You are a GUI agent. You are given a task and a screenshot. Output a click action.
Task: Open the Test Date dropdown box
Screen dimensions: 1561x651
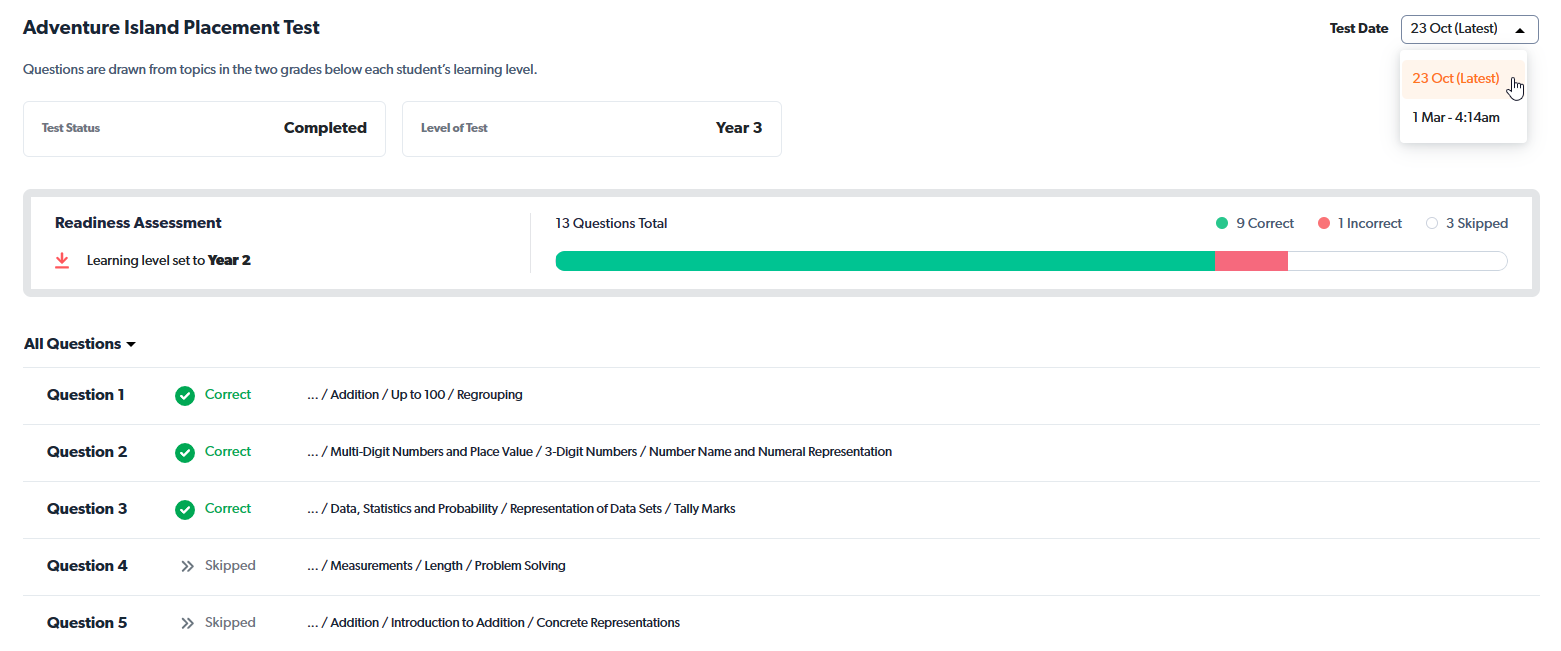1468,29
